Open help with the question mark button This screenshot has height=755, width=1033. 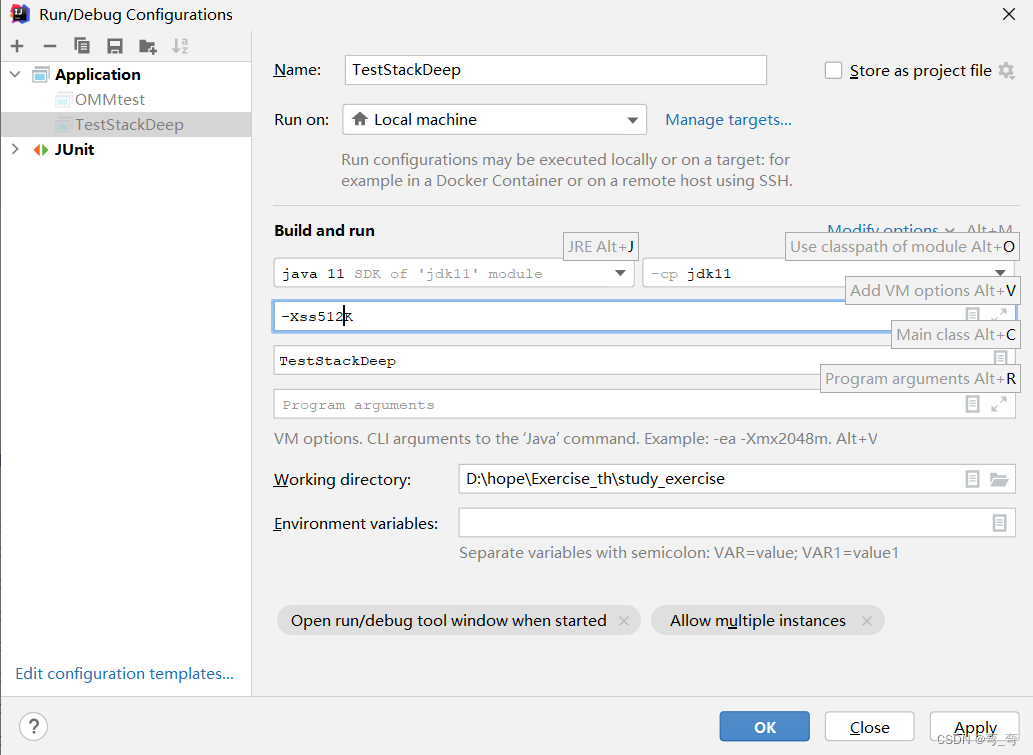click(x=34, y=727)
